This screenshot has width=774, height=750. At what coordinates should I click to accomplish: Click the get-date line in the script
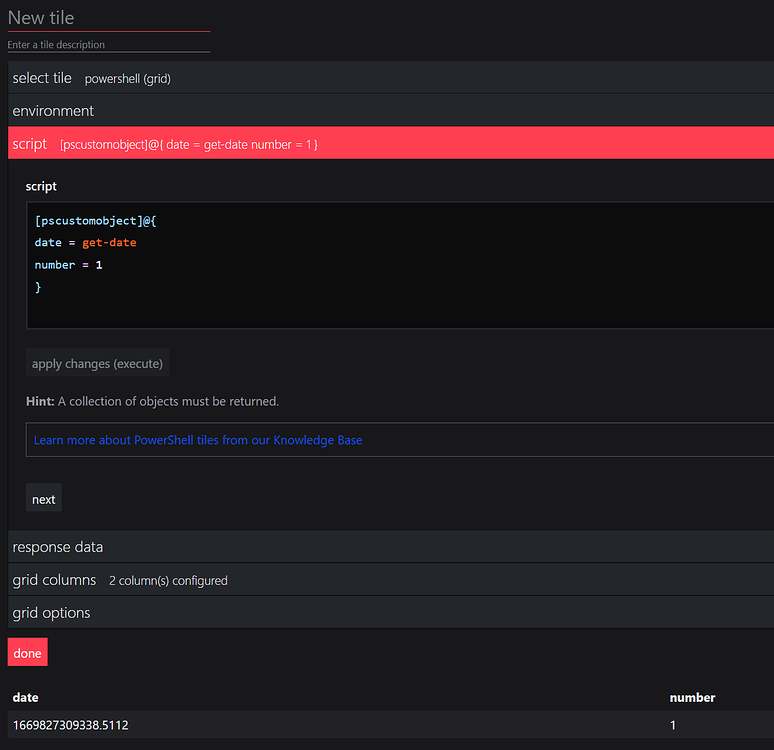point(85,242)
